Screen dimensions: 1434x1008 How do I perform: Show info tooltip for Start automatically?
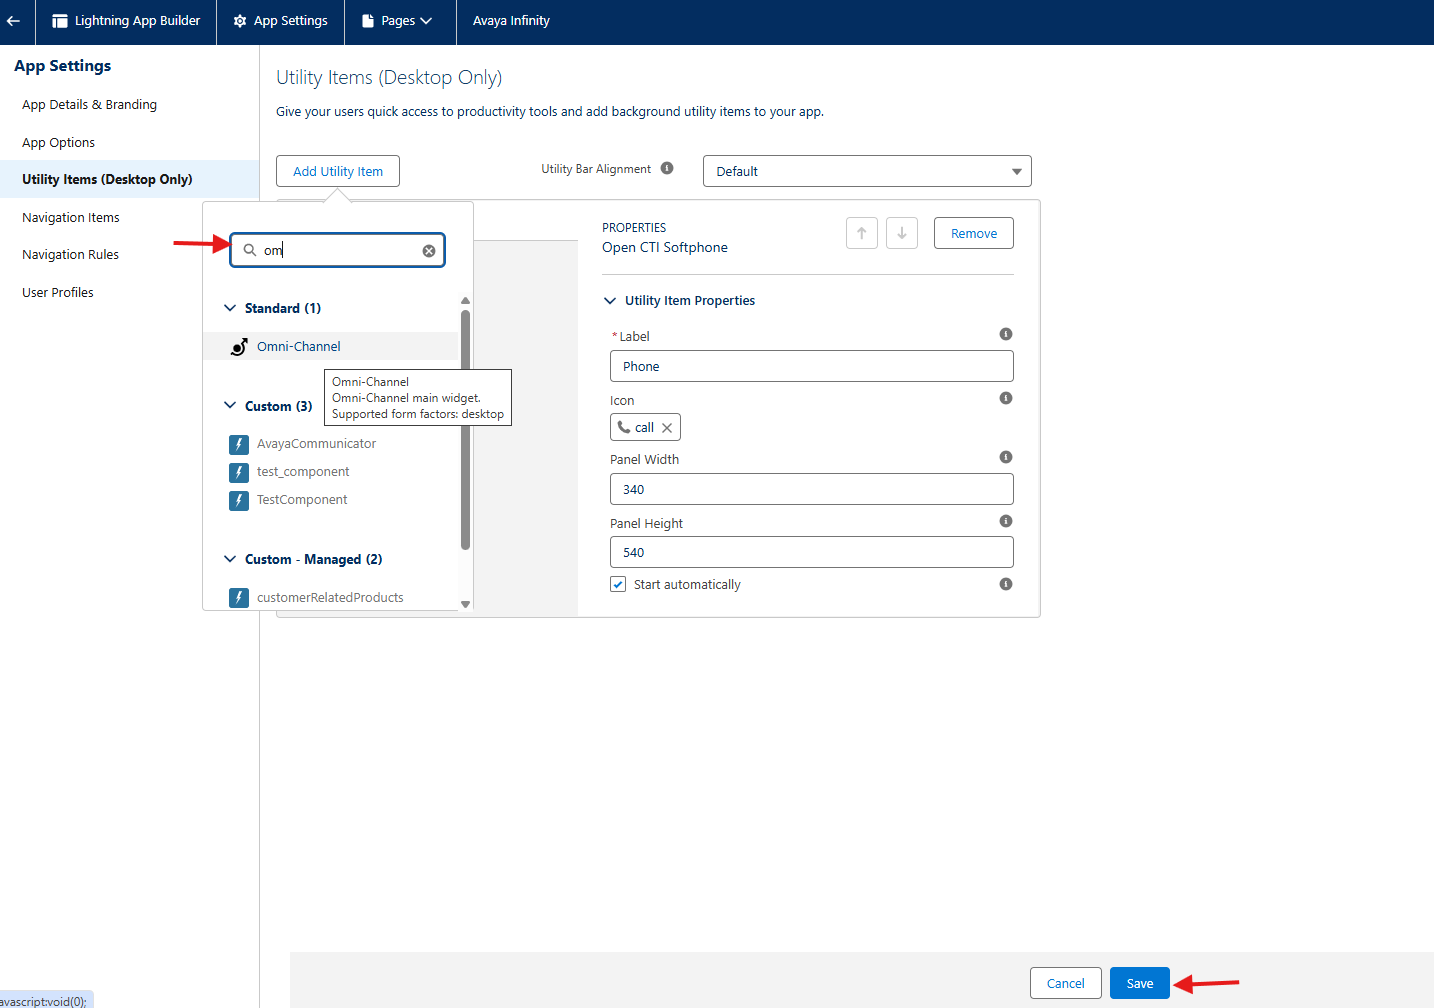[1006, 584]
